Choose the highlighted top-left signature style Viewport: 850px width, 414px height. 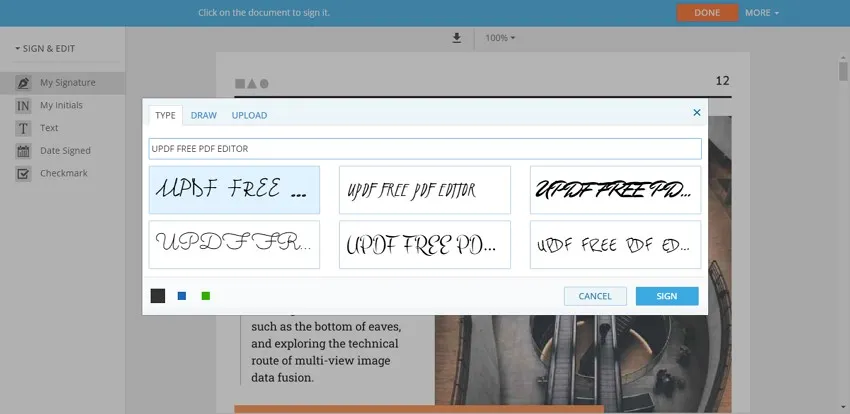234,190
